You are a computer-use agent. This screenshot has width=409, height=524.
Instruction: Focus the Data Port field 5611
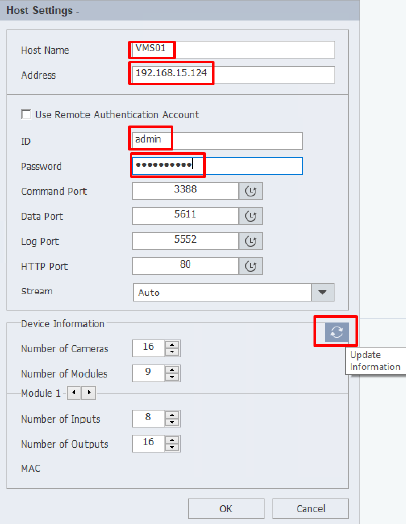point(185,216)
